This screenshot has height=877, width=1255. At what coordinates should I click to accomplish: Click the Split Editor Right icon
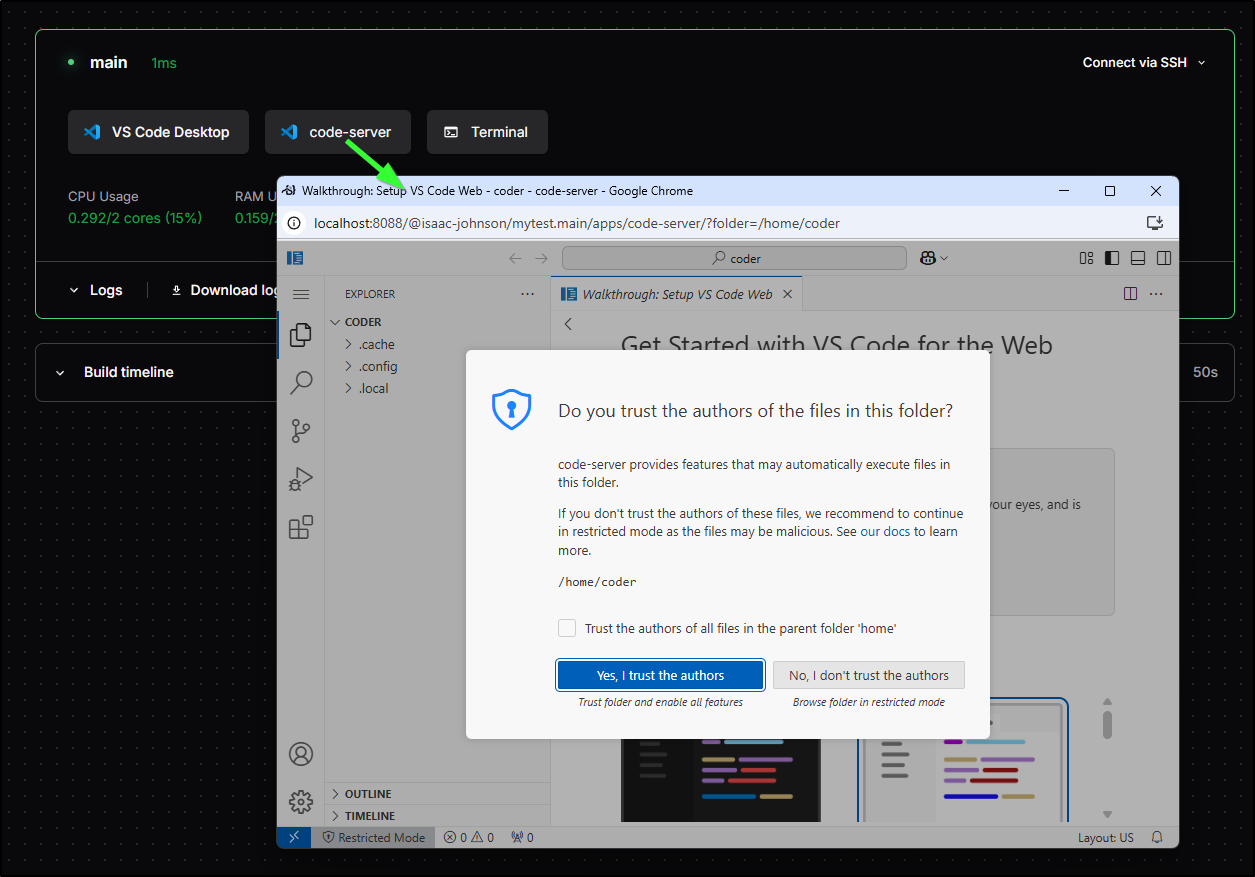[1130, 294]
